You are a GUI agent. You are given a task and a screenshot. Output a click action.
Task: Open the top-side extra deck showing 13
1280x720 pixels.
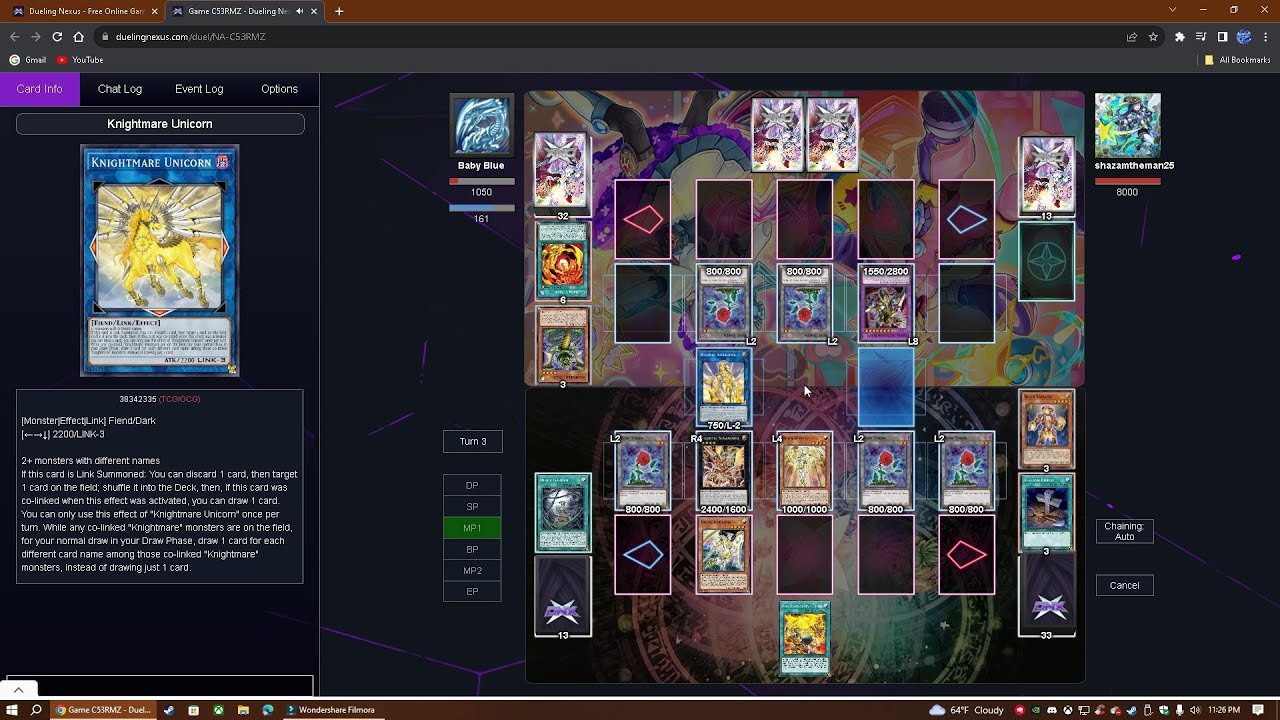pos(1047,176)
